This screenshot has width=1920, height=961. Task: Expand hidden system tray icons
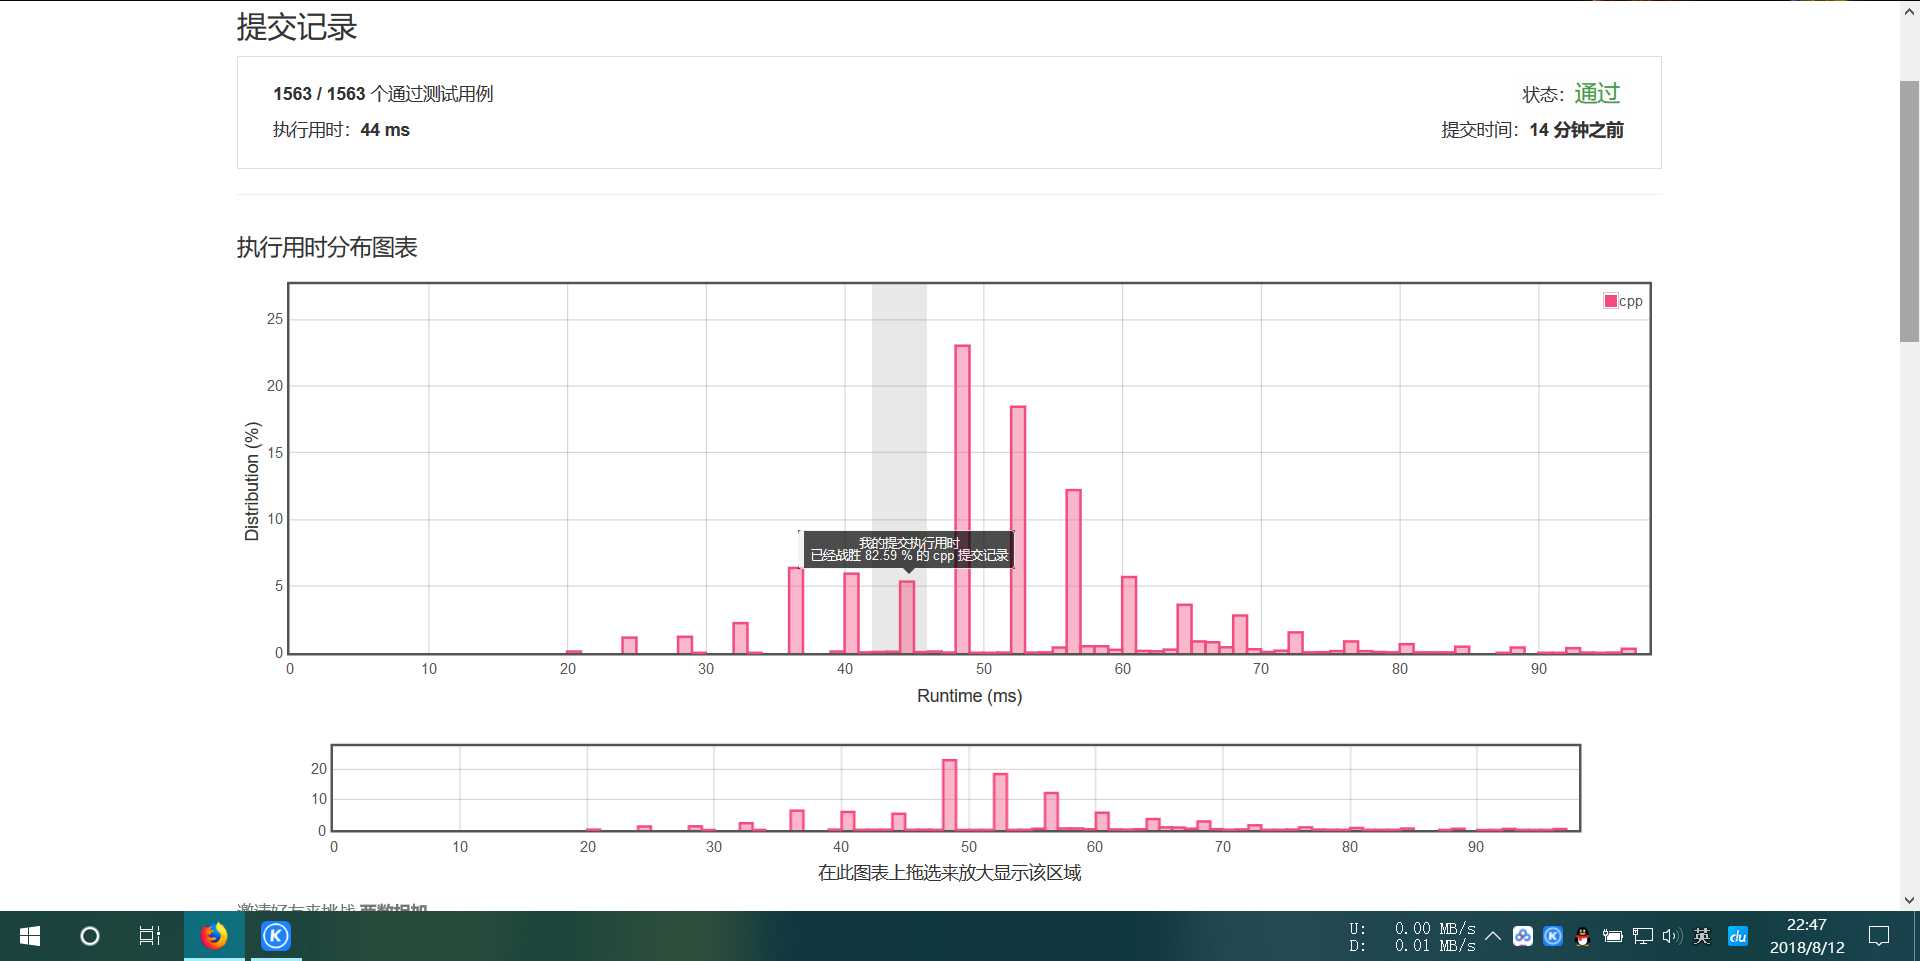[1493, 936]
